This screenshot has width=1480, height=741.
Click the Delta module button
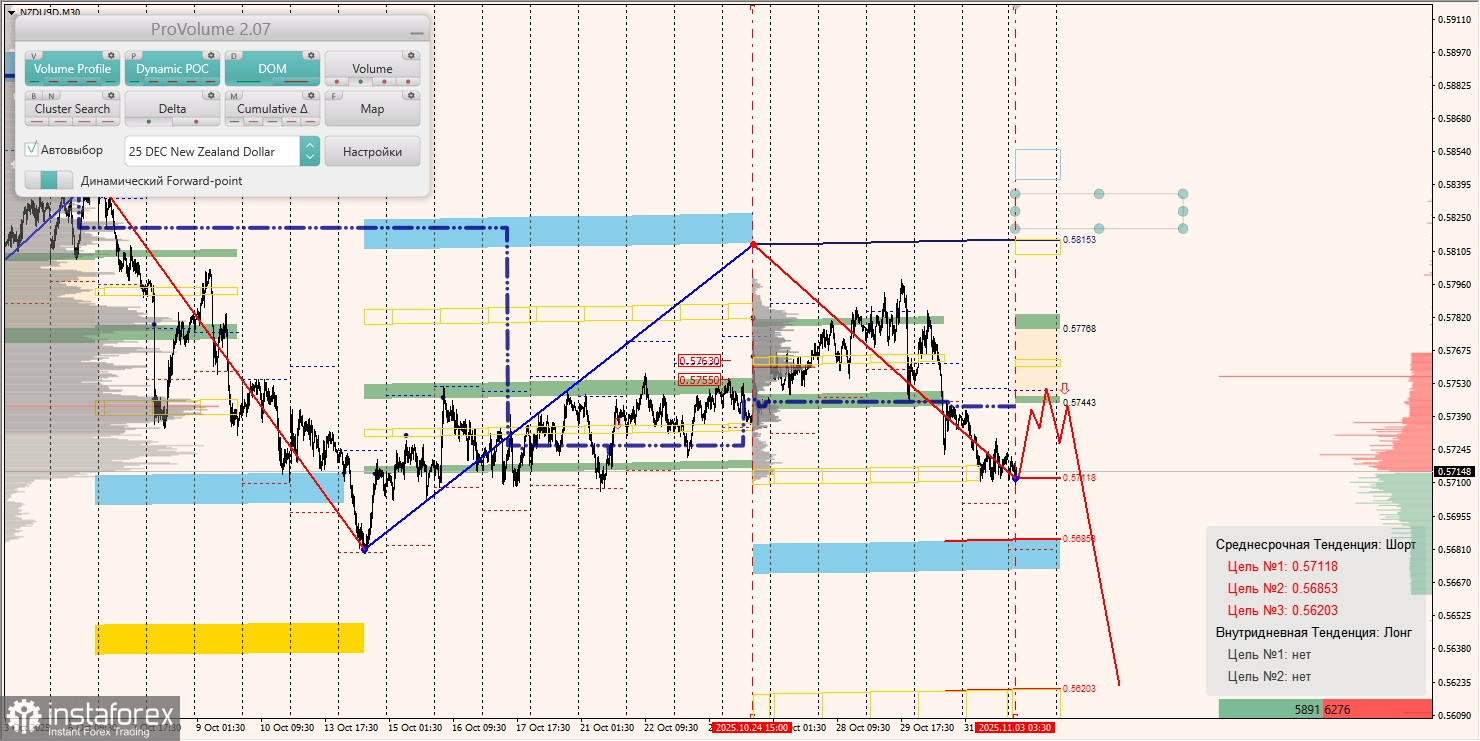coord(173,109)
